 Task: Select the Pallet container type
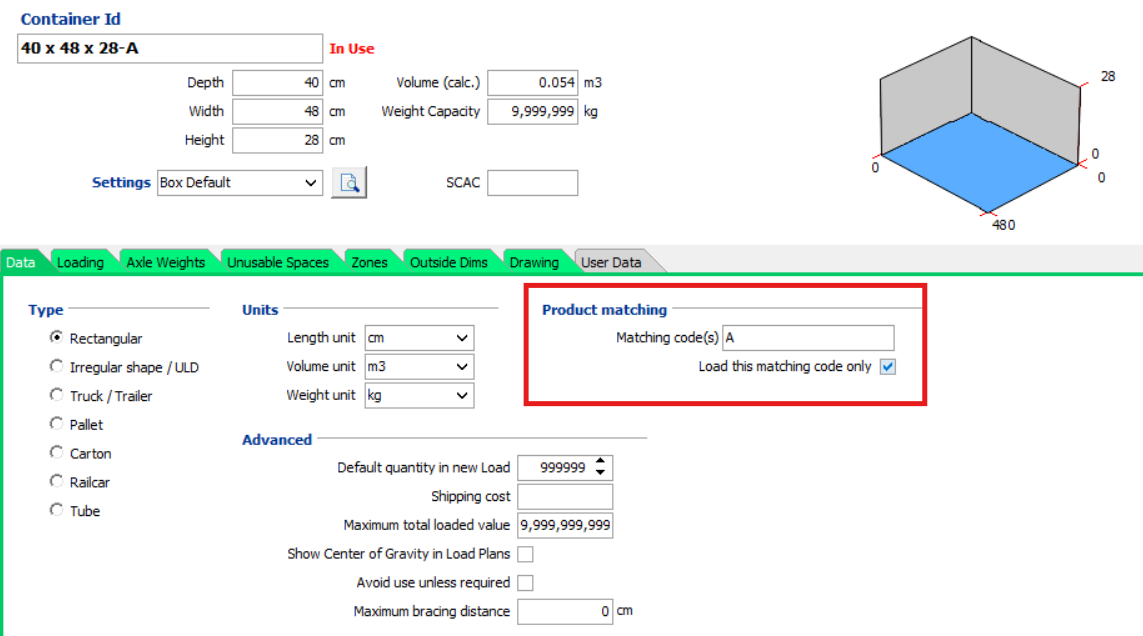tap(57, 423)
